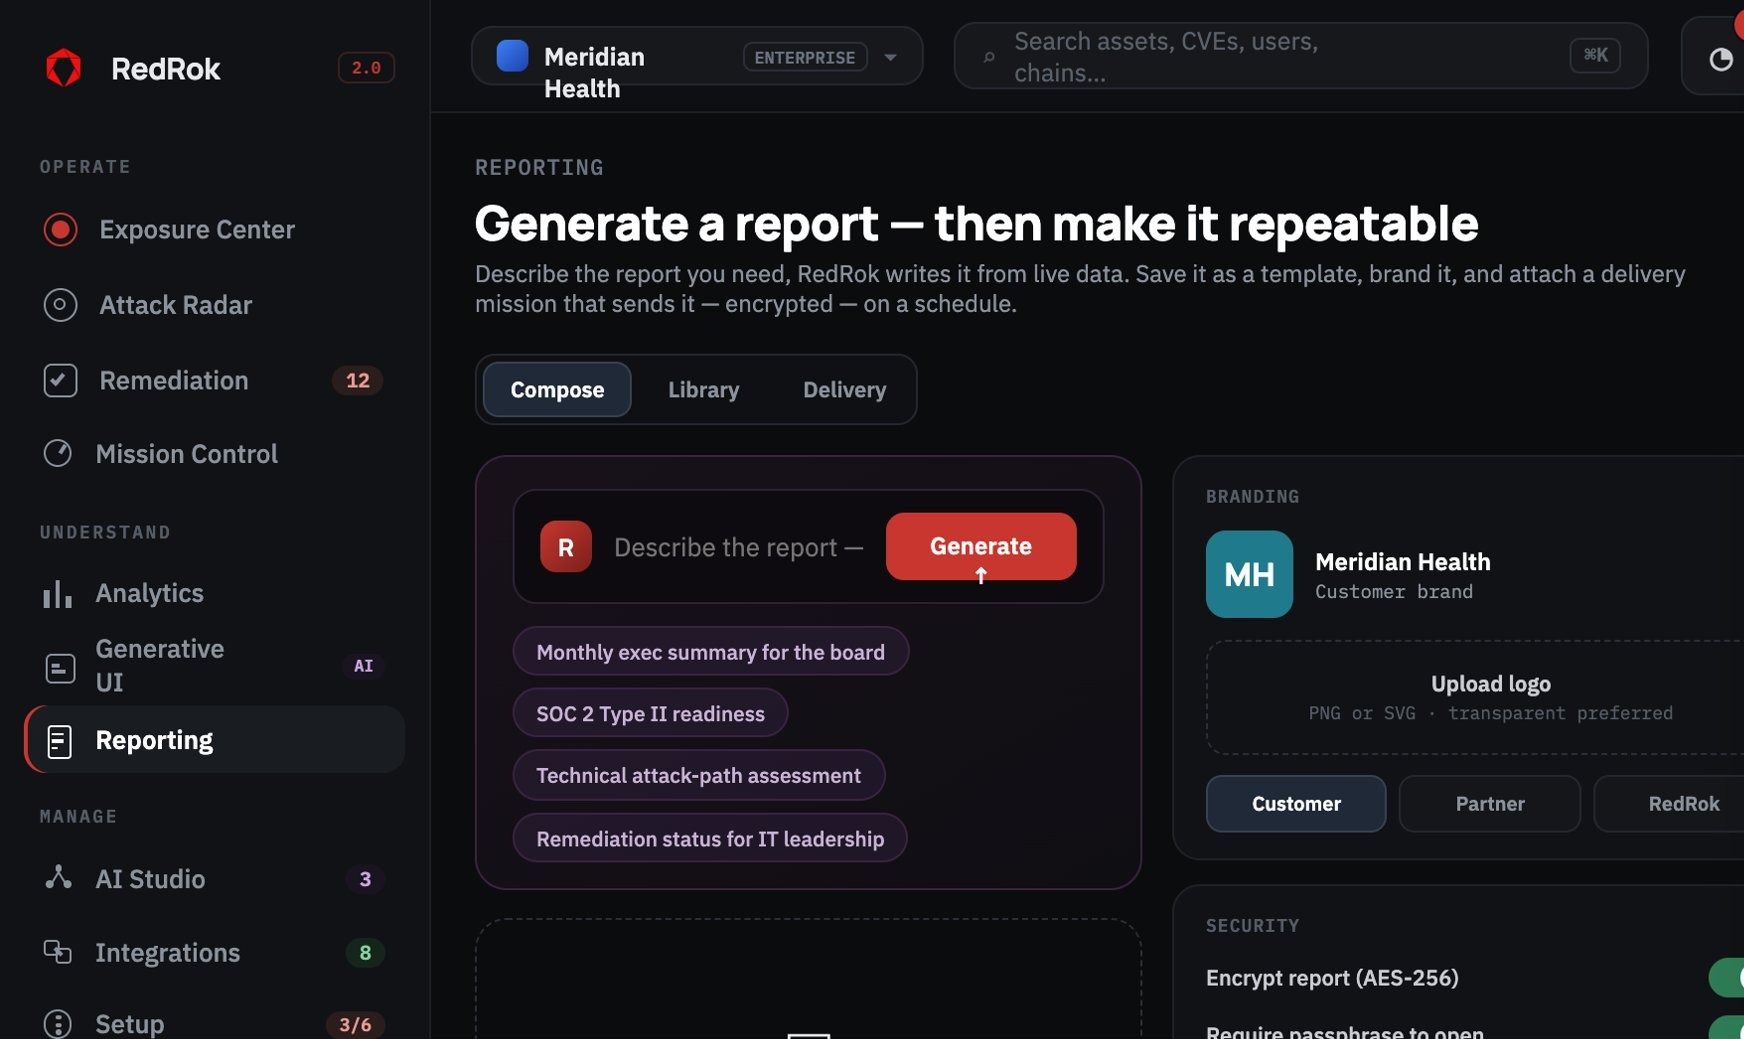Click the Attack Radar circle icon
Image resolution: width=1744 pixels, height=1039 pixels.
click(60, 304)
